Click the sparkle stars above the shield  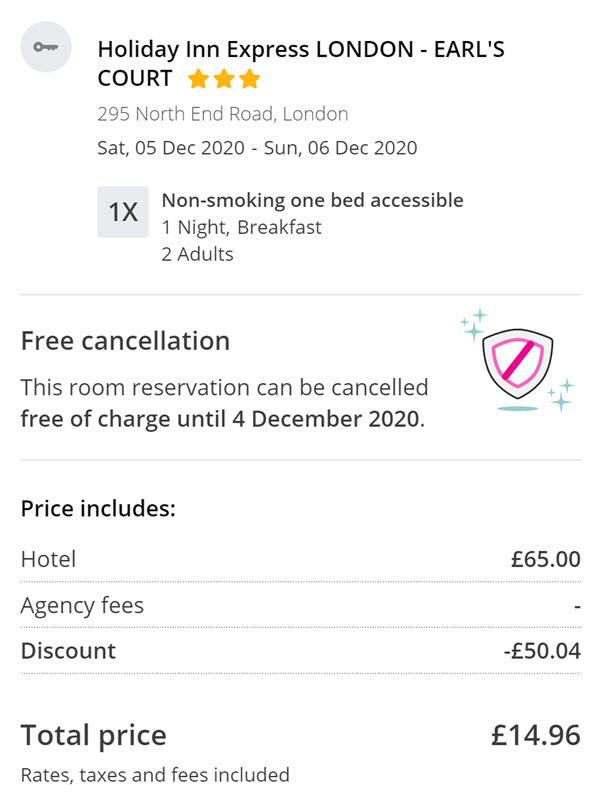[x=474, y=325]
